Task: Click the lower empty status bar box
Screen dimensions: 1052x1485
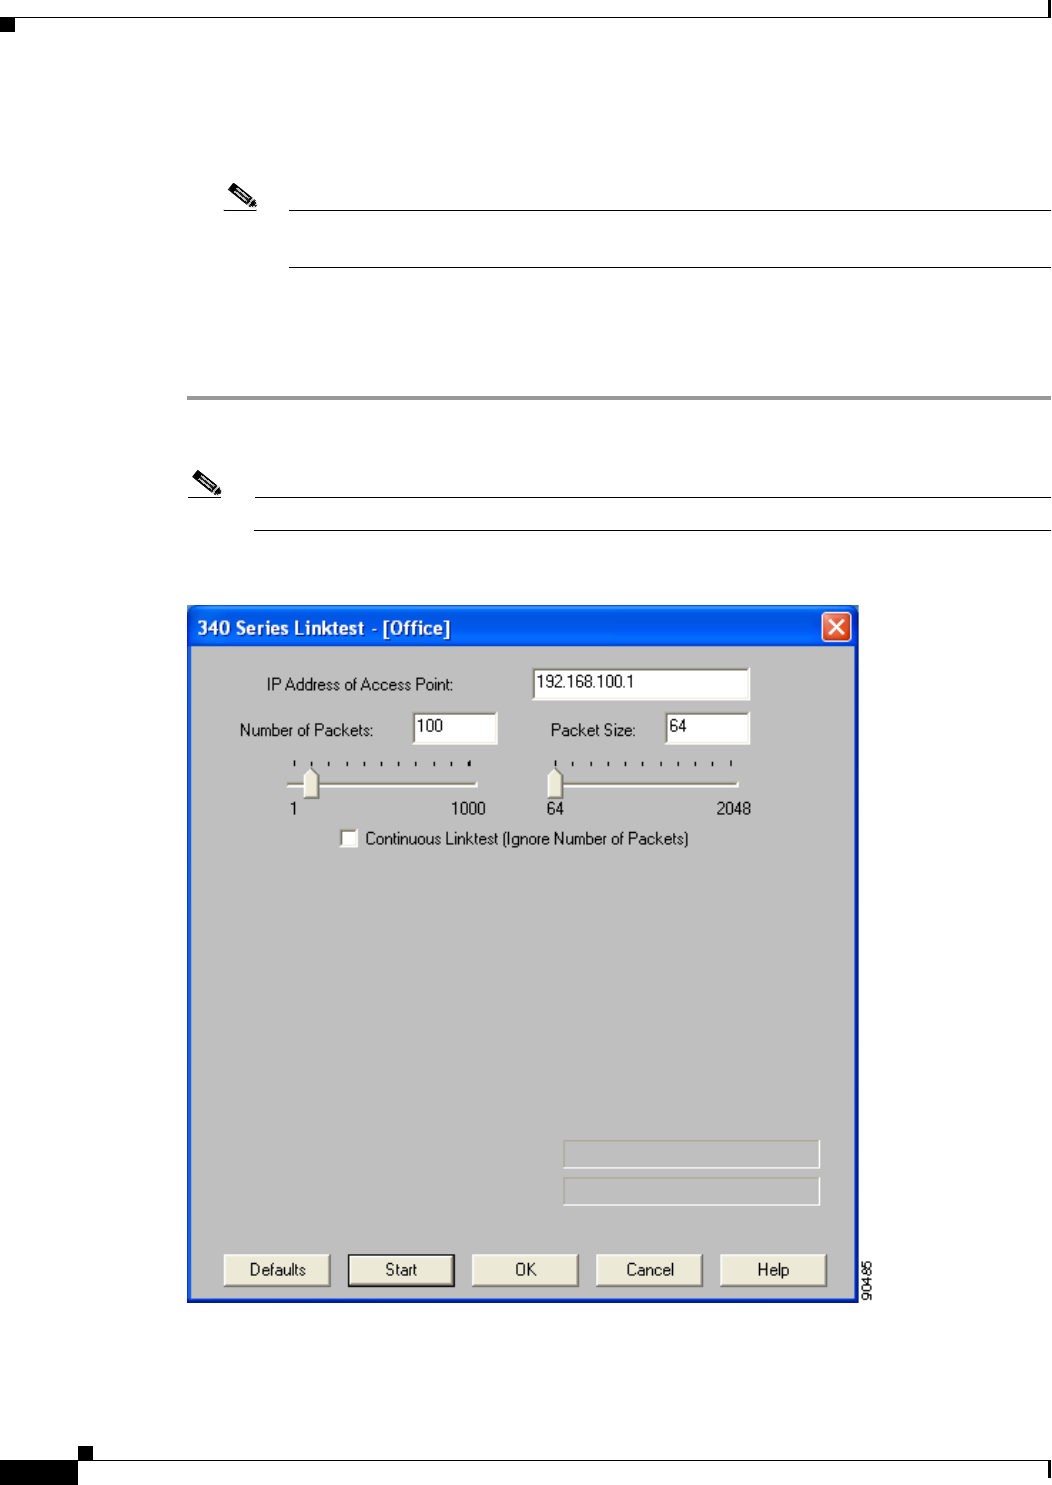Action: pos(691,1191)
